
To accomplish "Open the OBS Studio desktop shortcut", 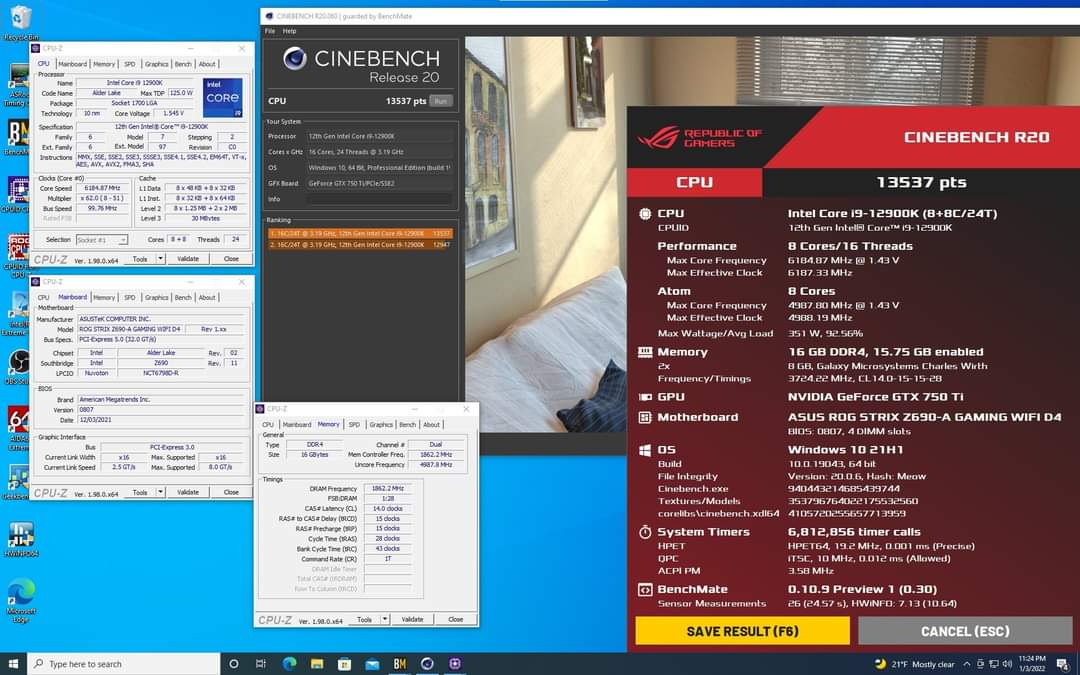I will click(x=18, y=366).
